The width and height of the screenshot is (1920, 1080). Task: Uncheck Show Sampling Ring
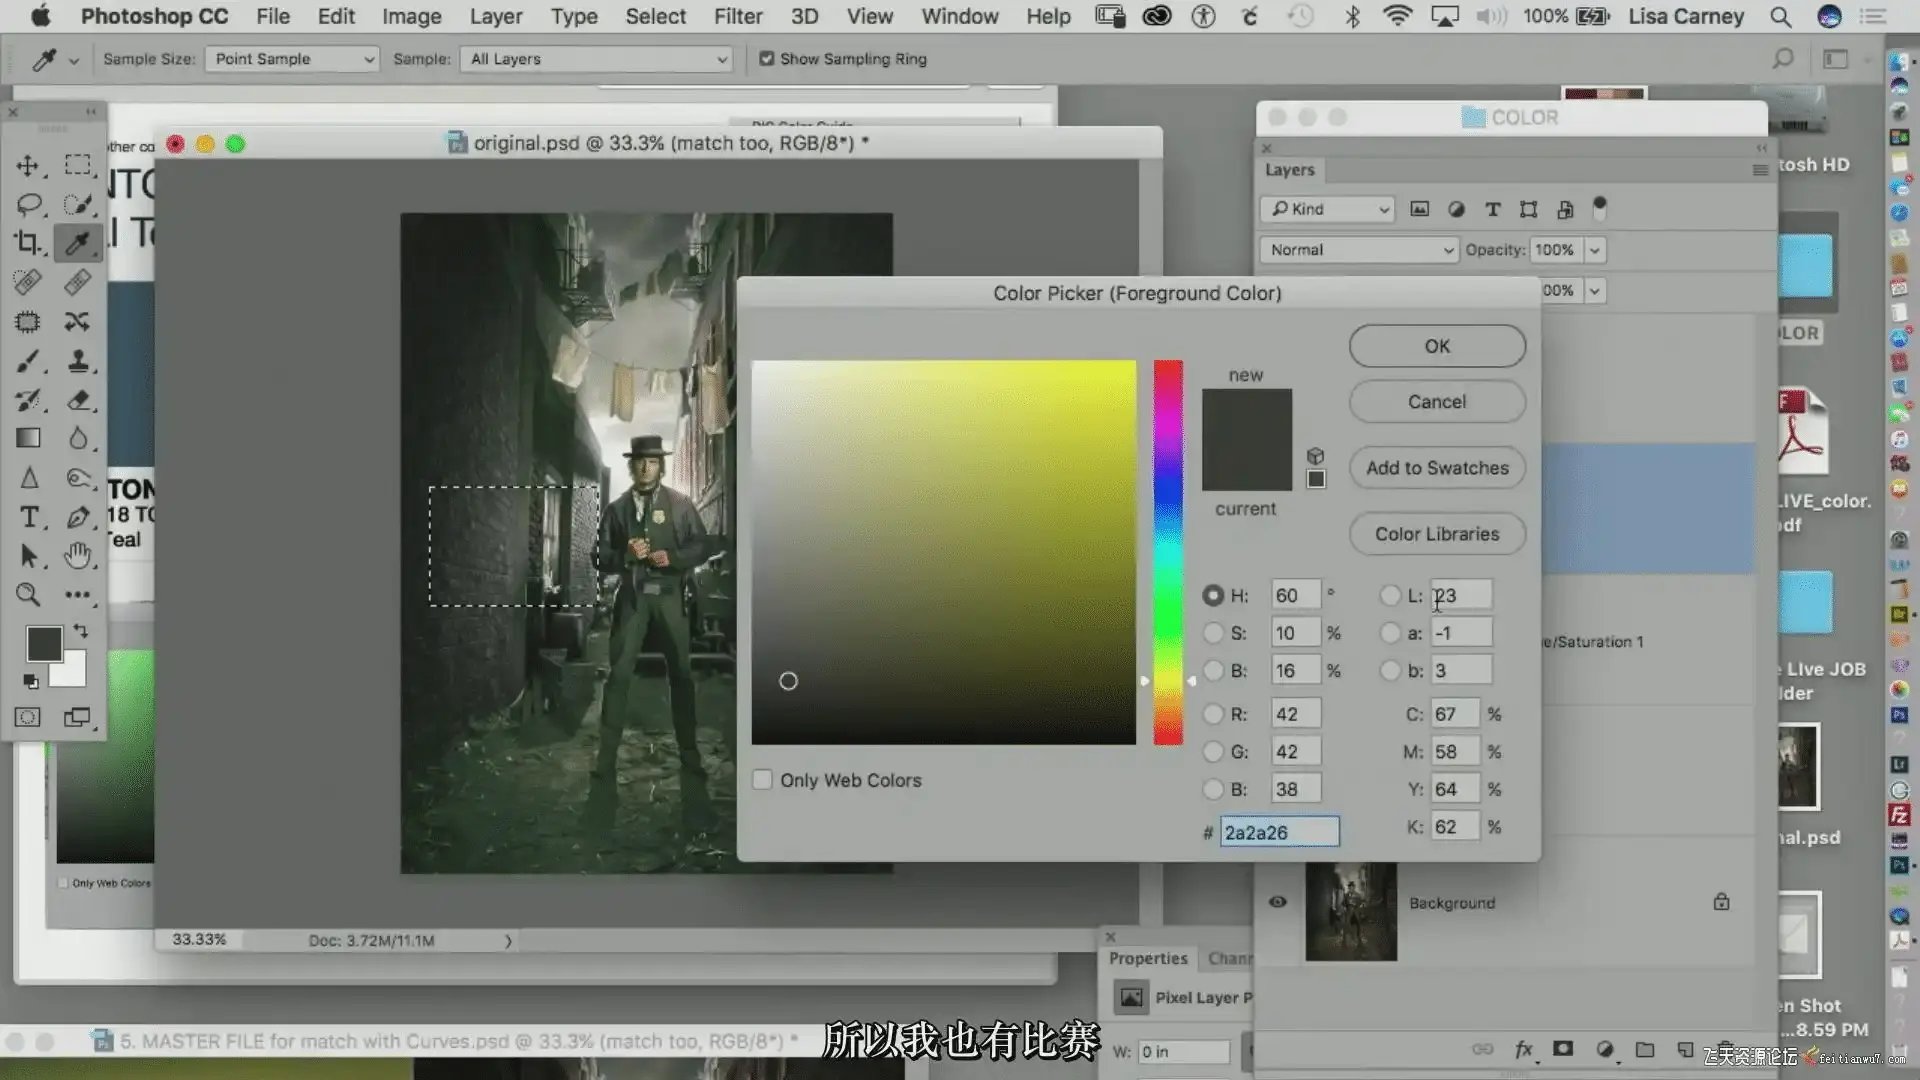[767, 59]
